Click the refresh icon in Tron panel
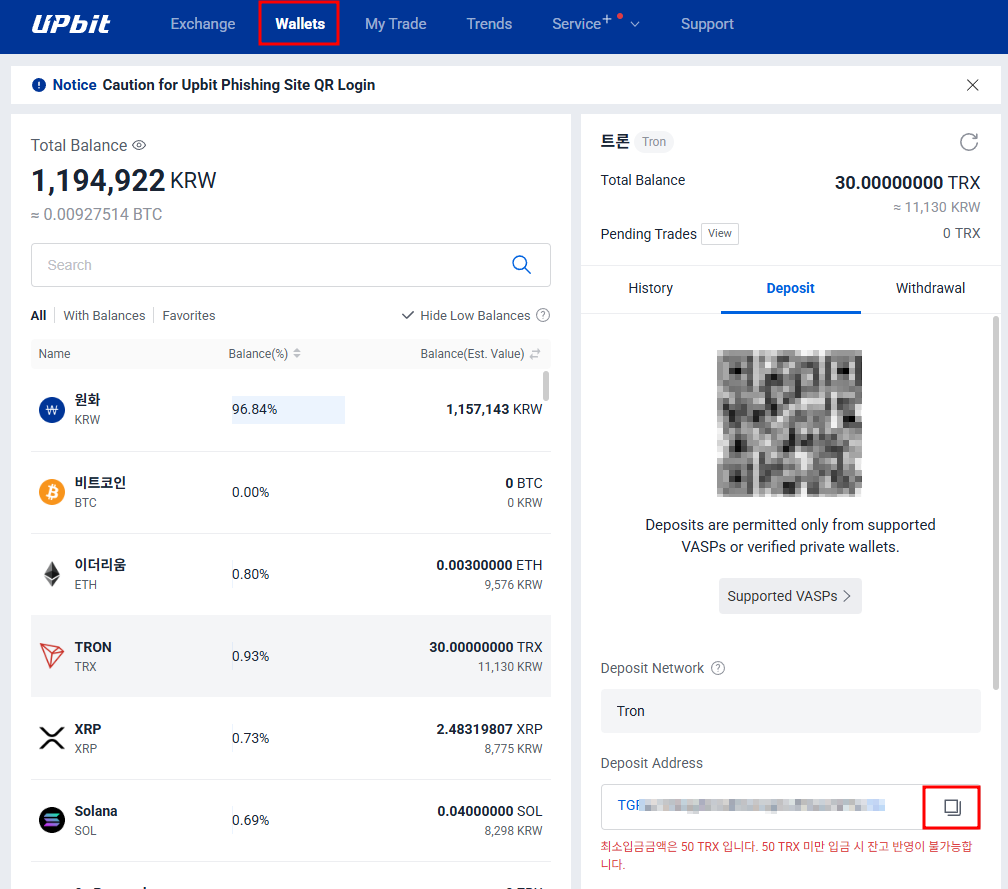The width and height of the screenshot is (1008, 889). (x=968, y=142)
